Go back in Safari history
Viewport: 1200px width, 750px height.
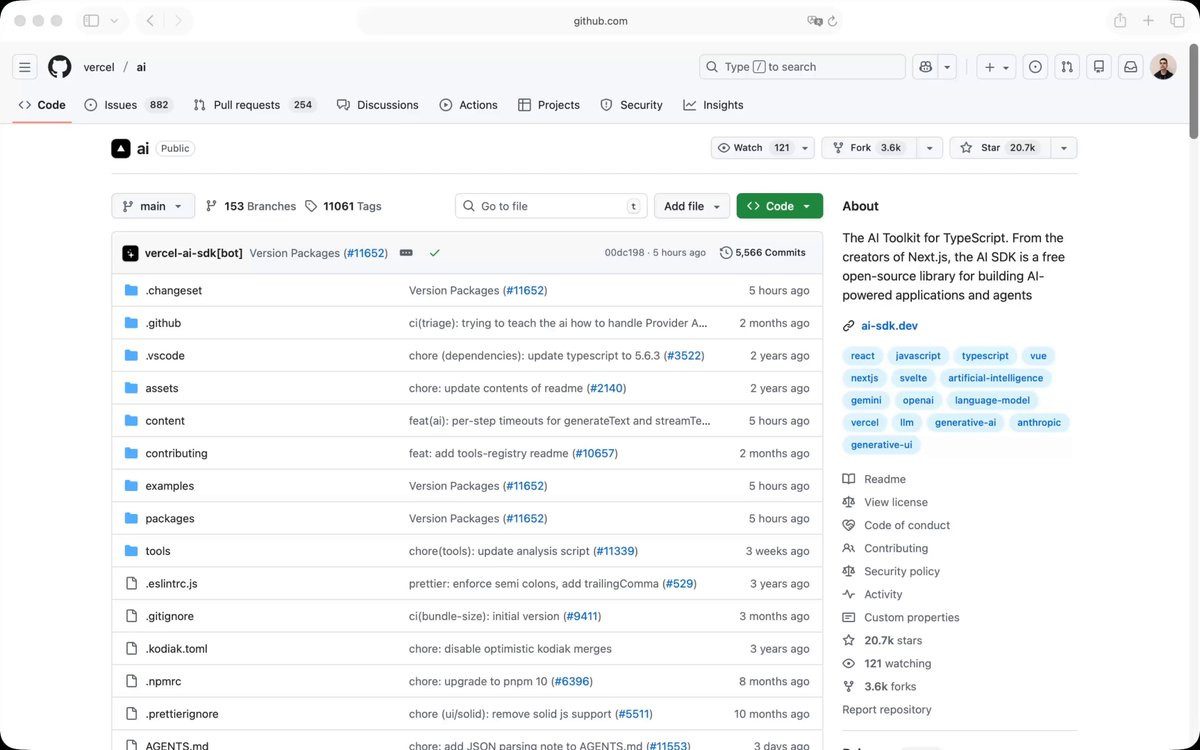[149, 21]
